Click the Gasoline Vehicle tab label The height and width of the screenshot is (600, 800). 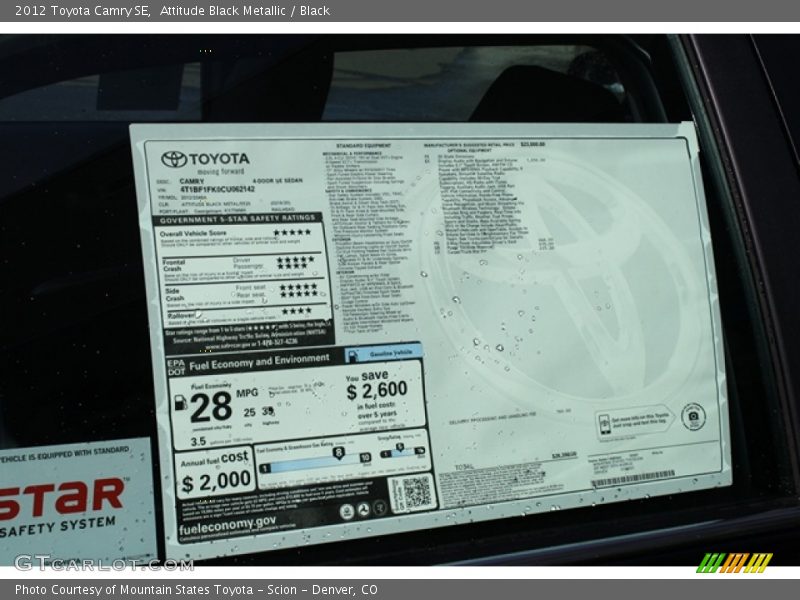pyautogui.click(x=384, y=355)
